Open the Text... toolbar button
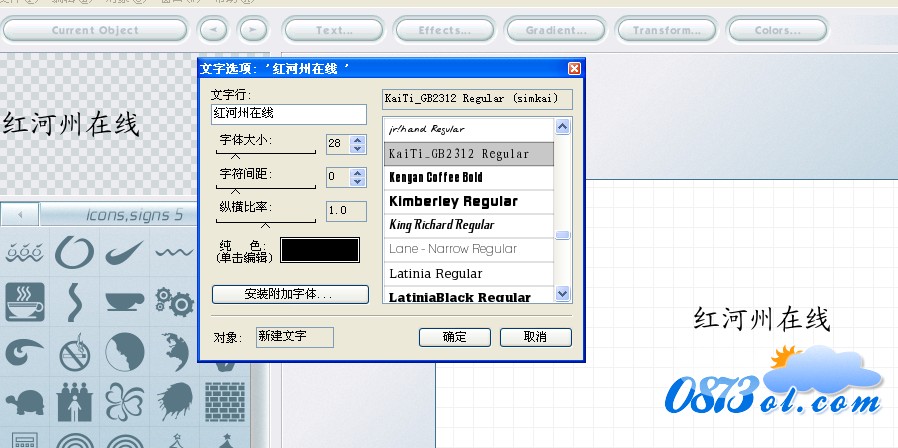The image size is (898, 448). (334, 30)
